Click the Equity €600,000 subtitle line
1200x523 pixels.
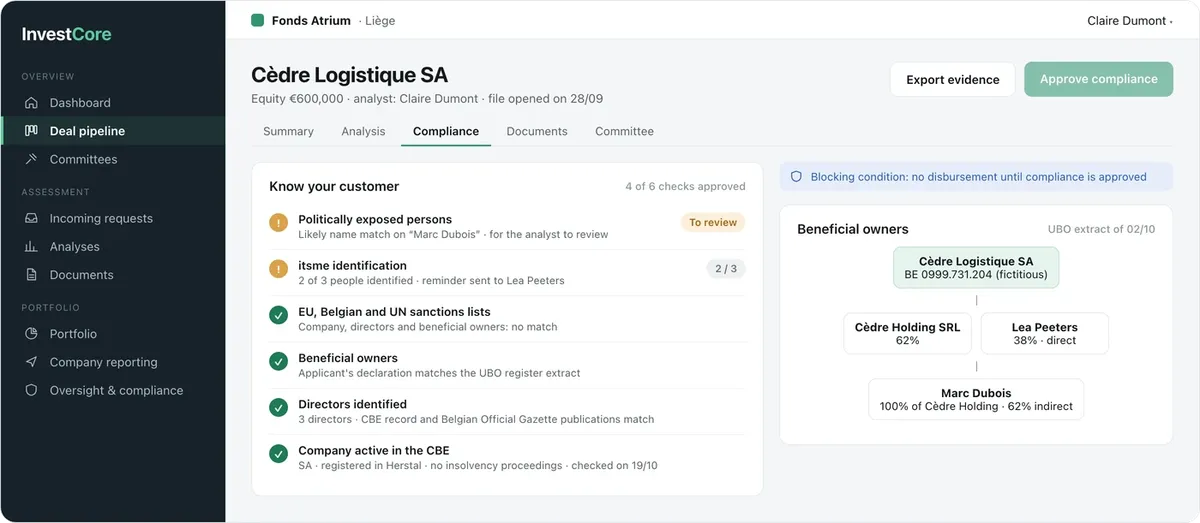[x=427, y=99]
